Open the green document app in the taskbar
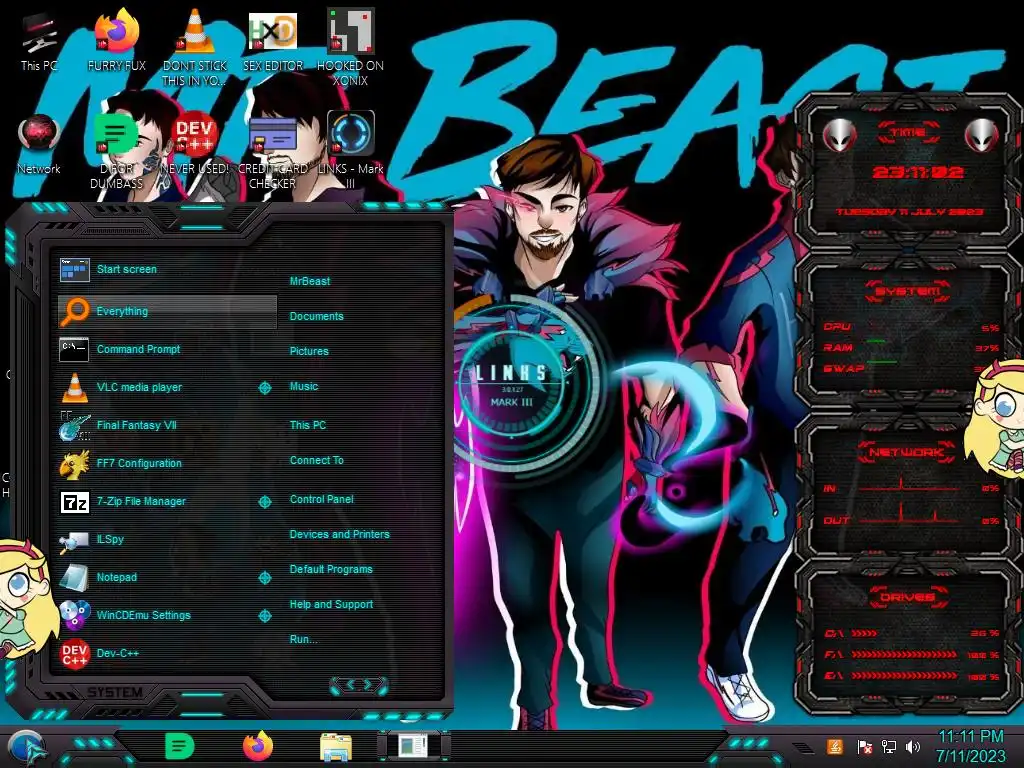 (179, 746)
